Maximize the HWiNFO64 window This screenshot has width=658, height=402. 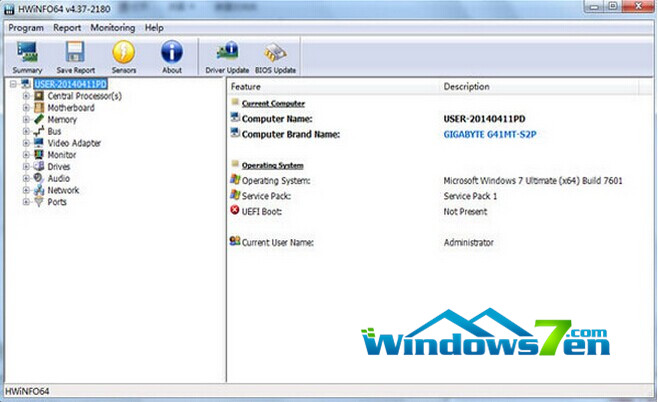613,6
